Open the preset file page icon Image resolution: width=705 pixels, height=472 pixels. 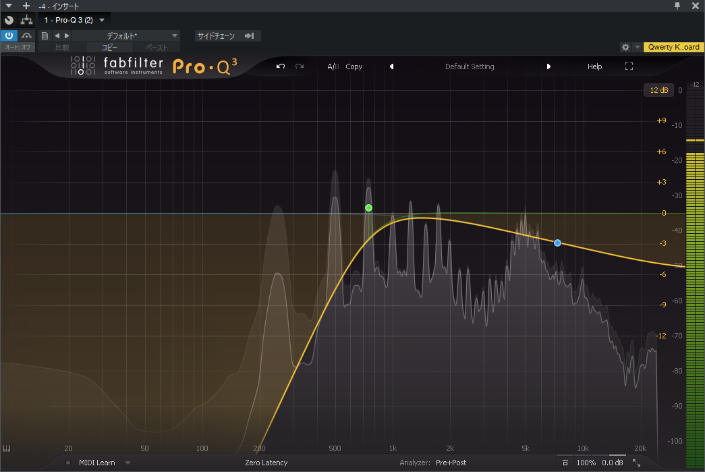(x=45, y=36)
